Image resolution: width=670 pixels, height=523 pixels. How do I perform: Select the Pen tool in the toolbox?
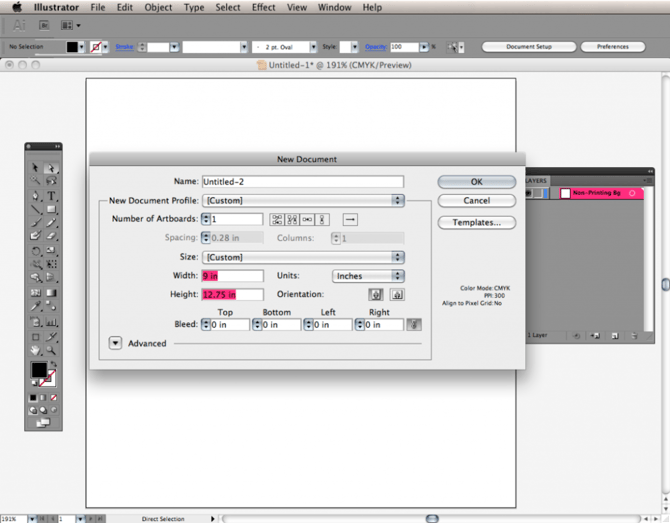click(35, 196)
